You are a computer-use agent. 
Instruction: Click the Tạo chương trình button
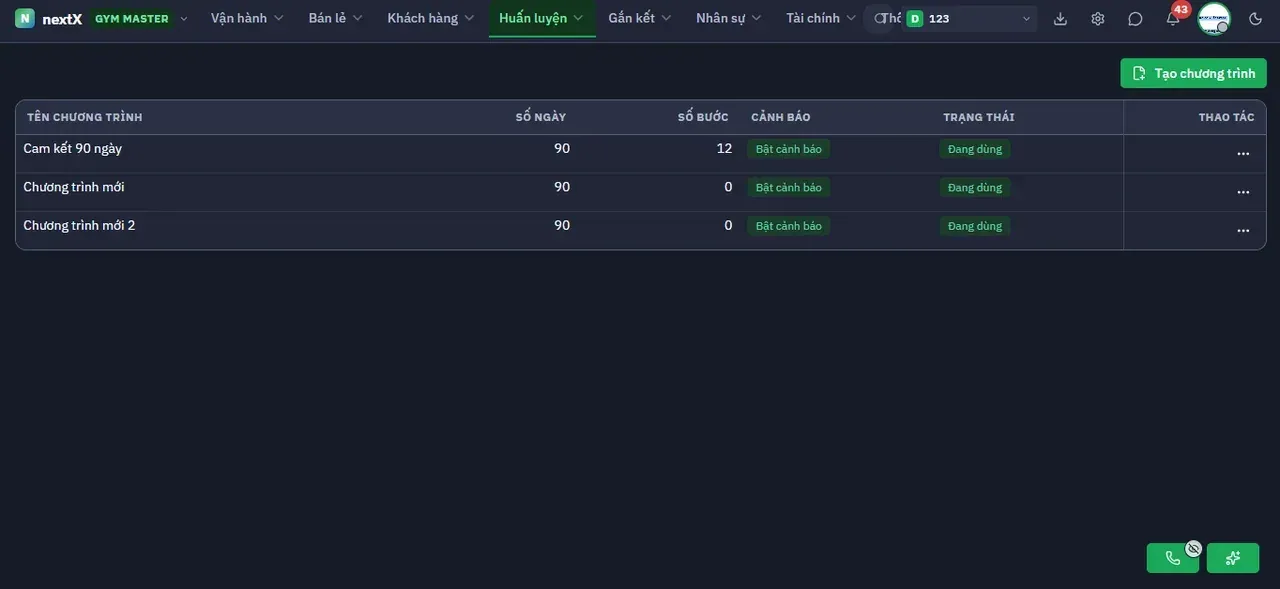click(x=1193, y=73)
